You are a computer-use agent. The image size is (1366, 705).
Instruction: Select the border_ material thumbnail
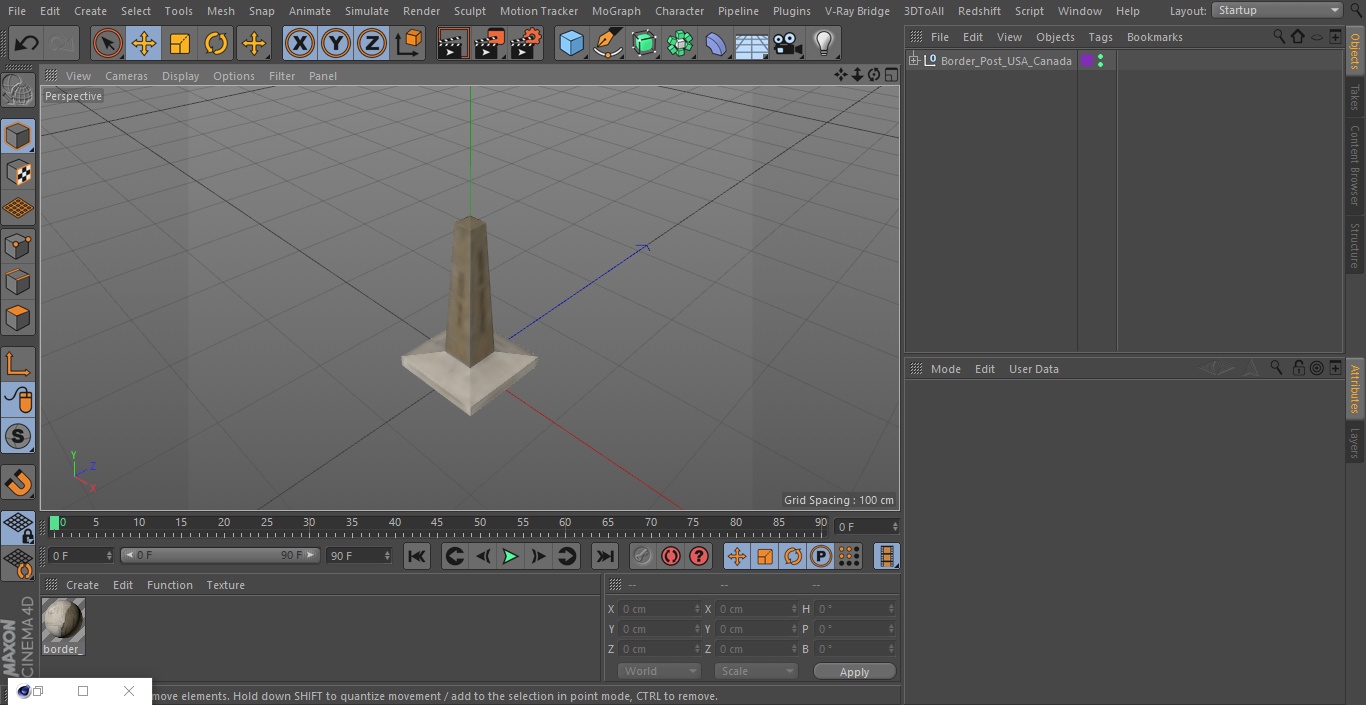(x=63, y=621)
